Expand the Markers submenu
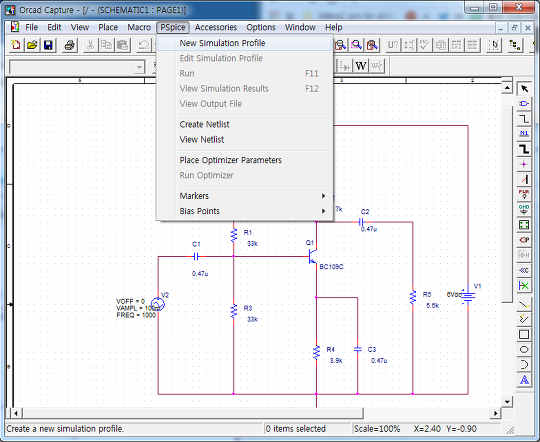 click(246, 196)
